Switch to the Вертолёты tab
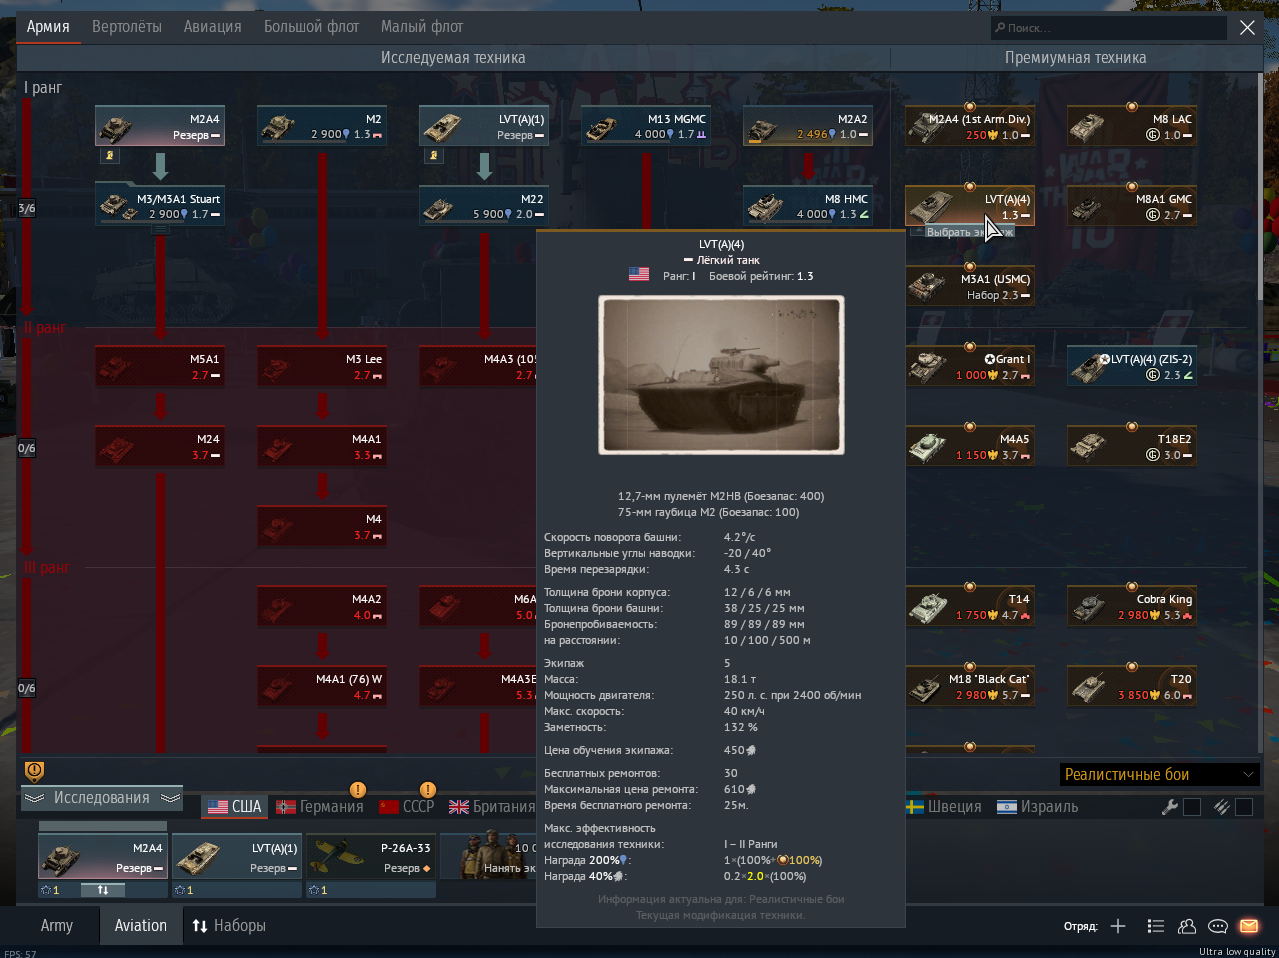Viewport: 1279px width, 958px height. pyautogui.click(x=127, y=27)
